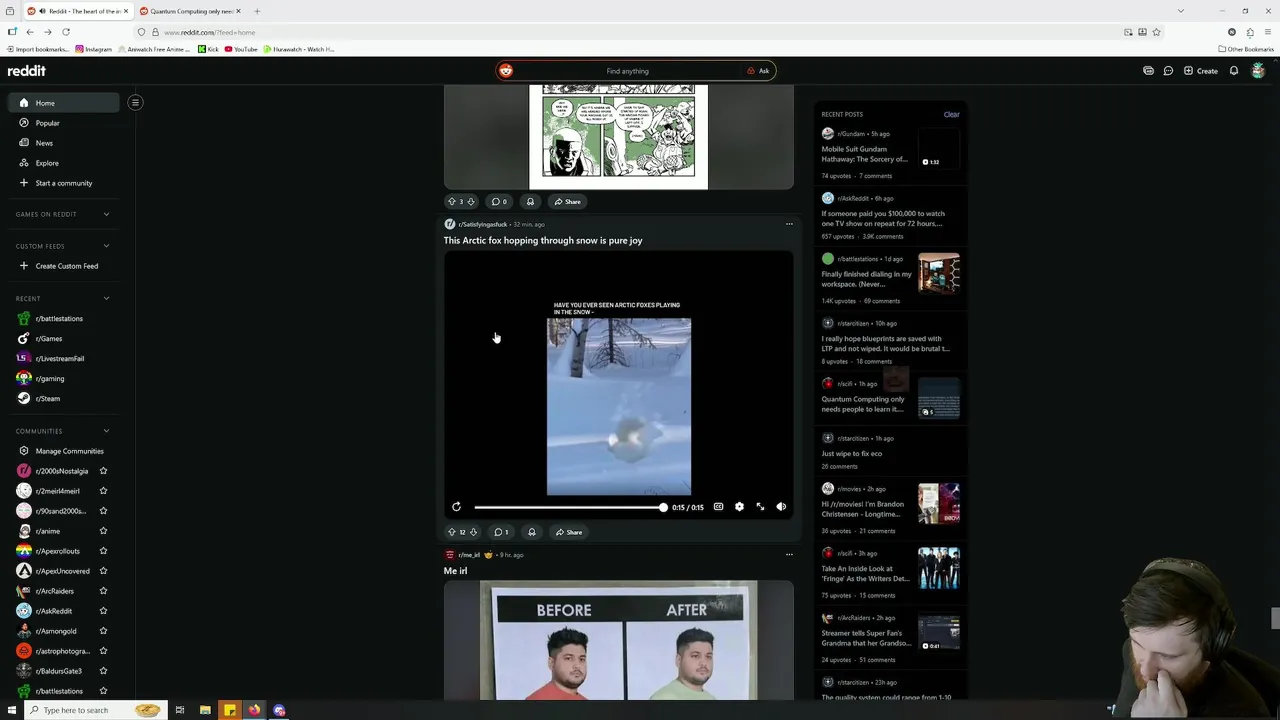The width and height of the screenshot is (1280, 720).
Task: Click the Ask button in search bar
Action: [758, 71]
